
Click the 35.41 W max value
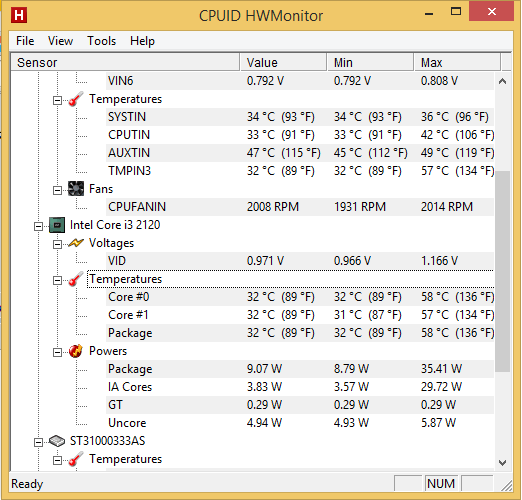click(441, 369)
